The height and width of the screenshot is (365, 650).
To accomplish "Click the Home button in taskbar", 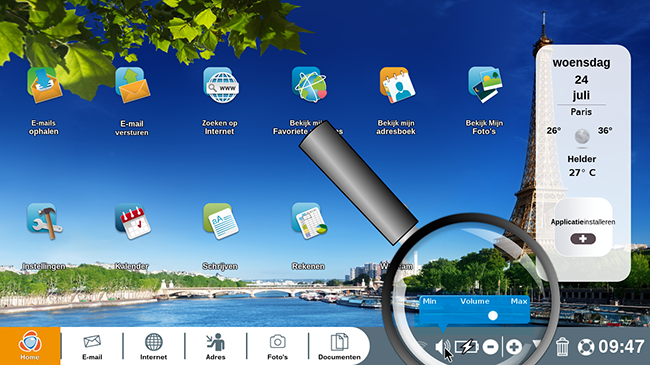I will 30,346.
